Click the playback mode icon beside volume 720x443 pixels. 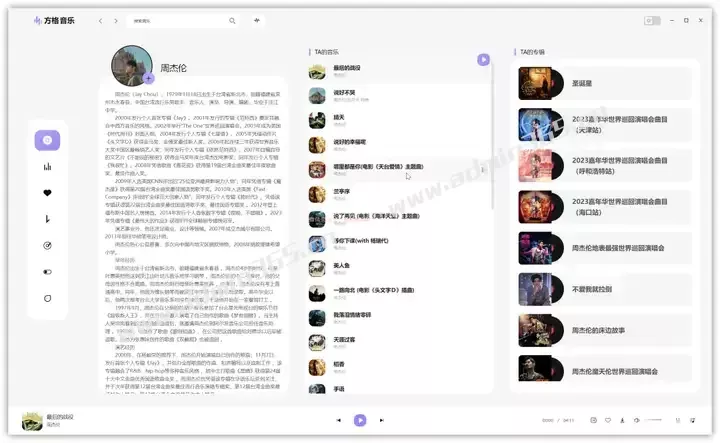pyautogui.click(x=678, y=420)
